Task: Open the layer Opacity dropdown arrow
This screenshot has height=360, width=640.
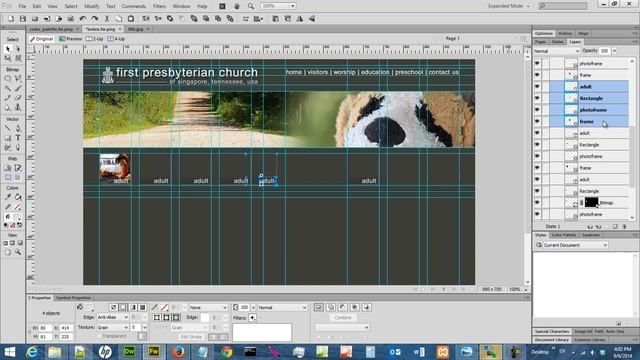Action: click(614, 51)
